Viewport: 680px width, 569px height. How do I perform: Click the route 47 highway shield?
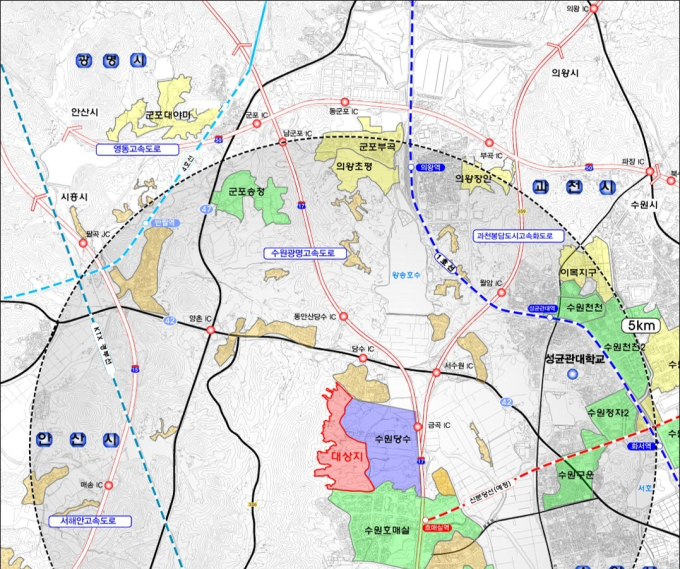(206, 209)
